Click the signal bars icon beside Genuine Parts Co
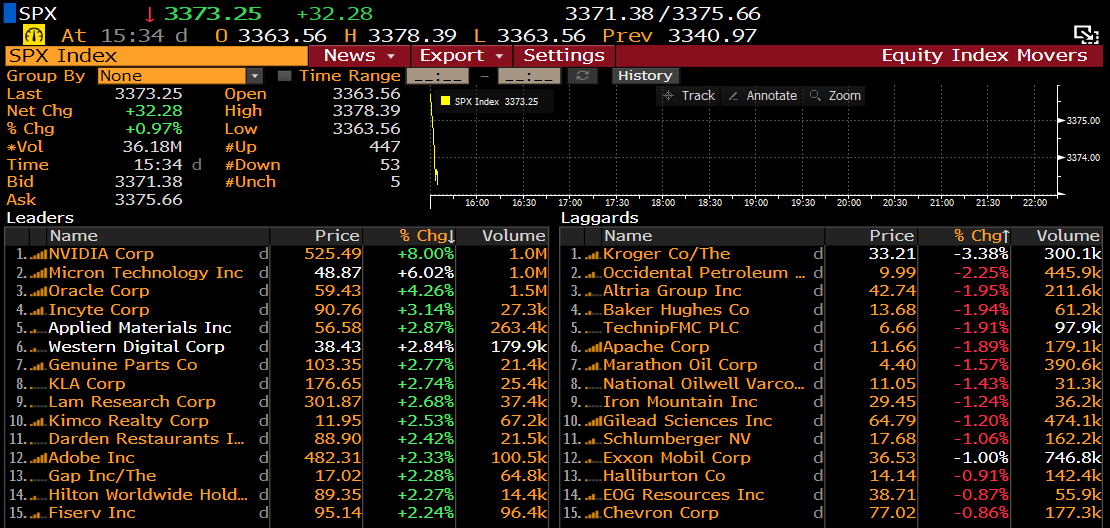 click(38, 365)
